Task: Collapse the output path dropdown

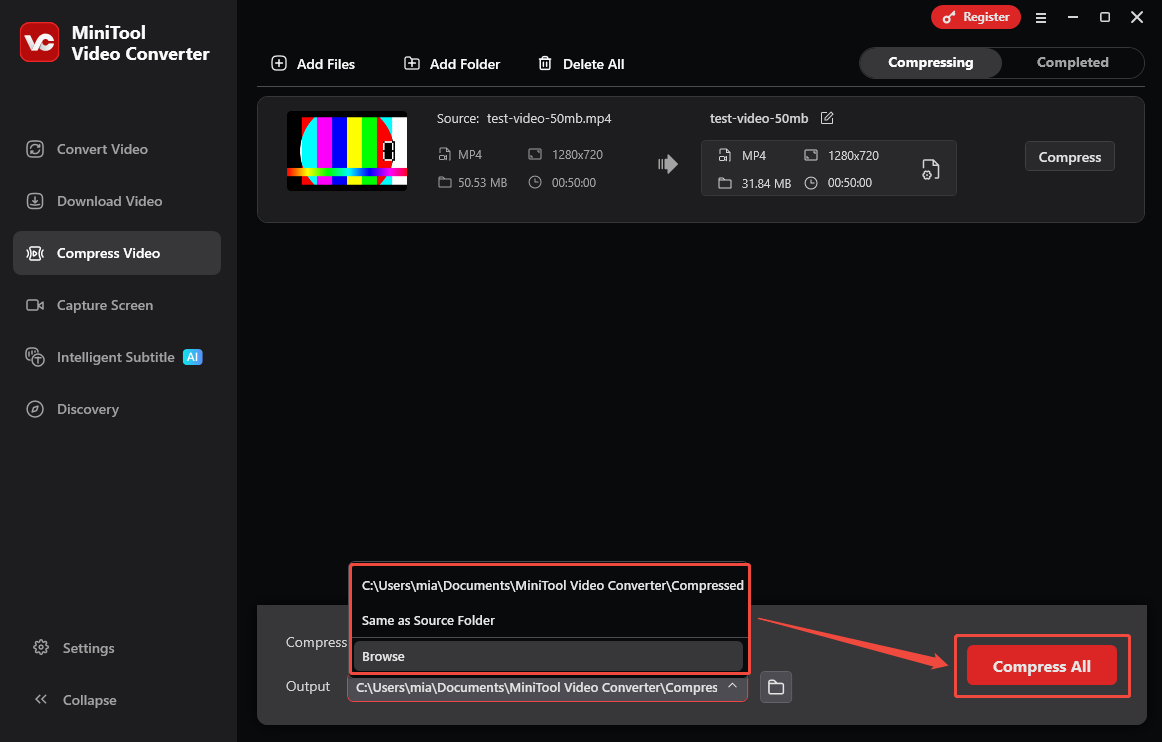Action: coord(733,687)
